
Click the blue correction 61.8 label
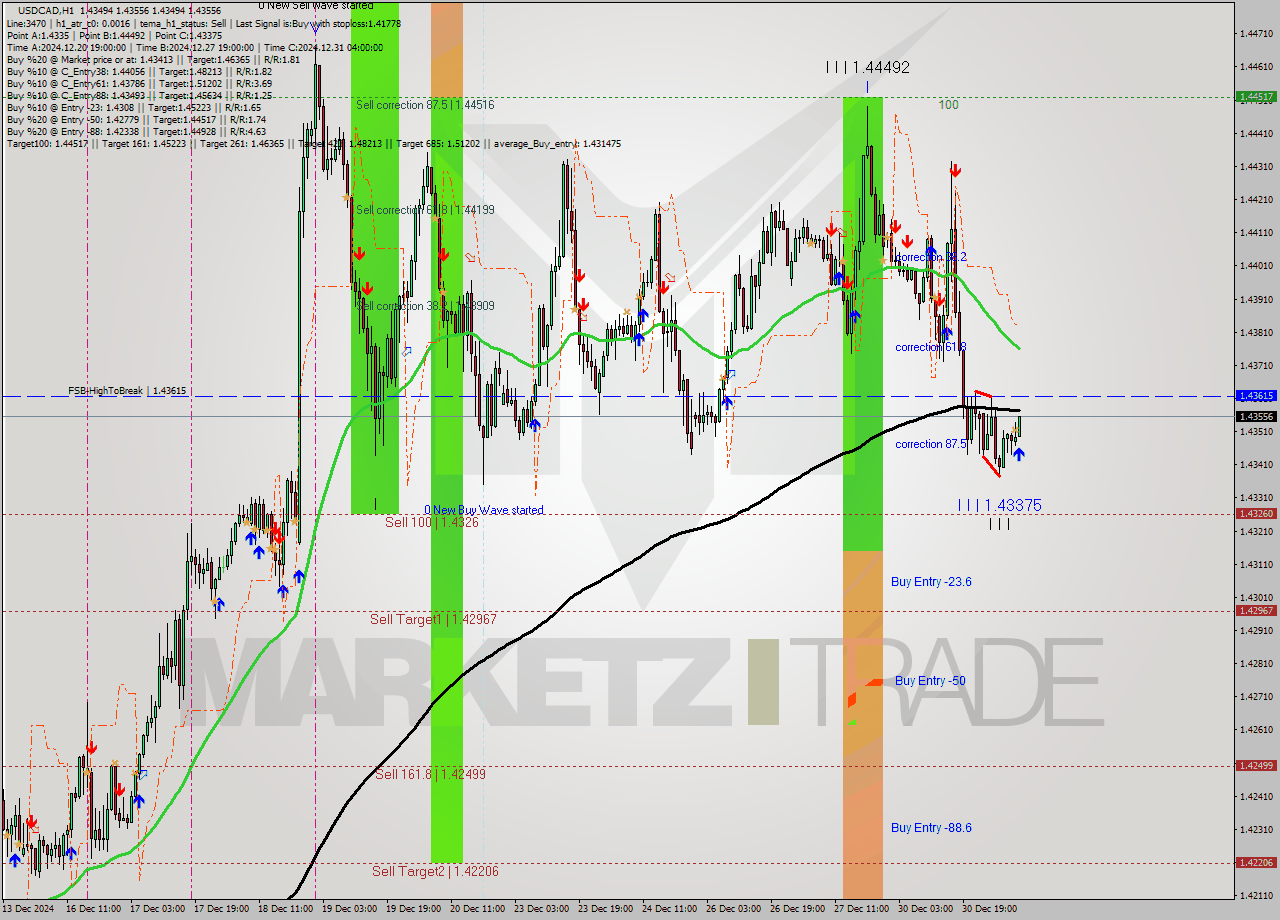(930, 348)
